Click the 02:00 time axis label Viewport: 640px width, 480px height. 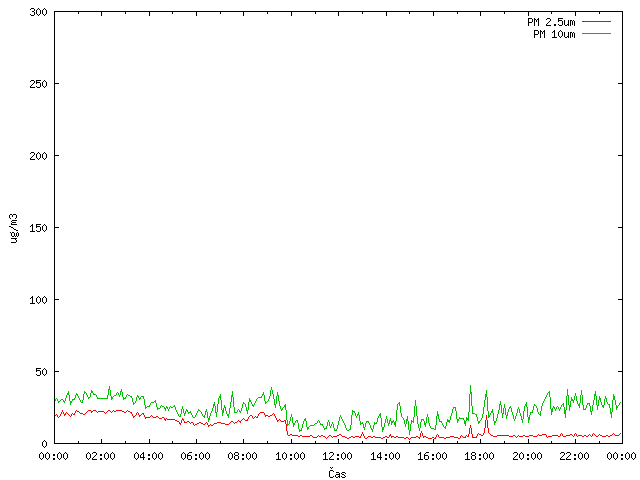coord(100,456)
